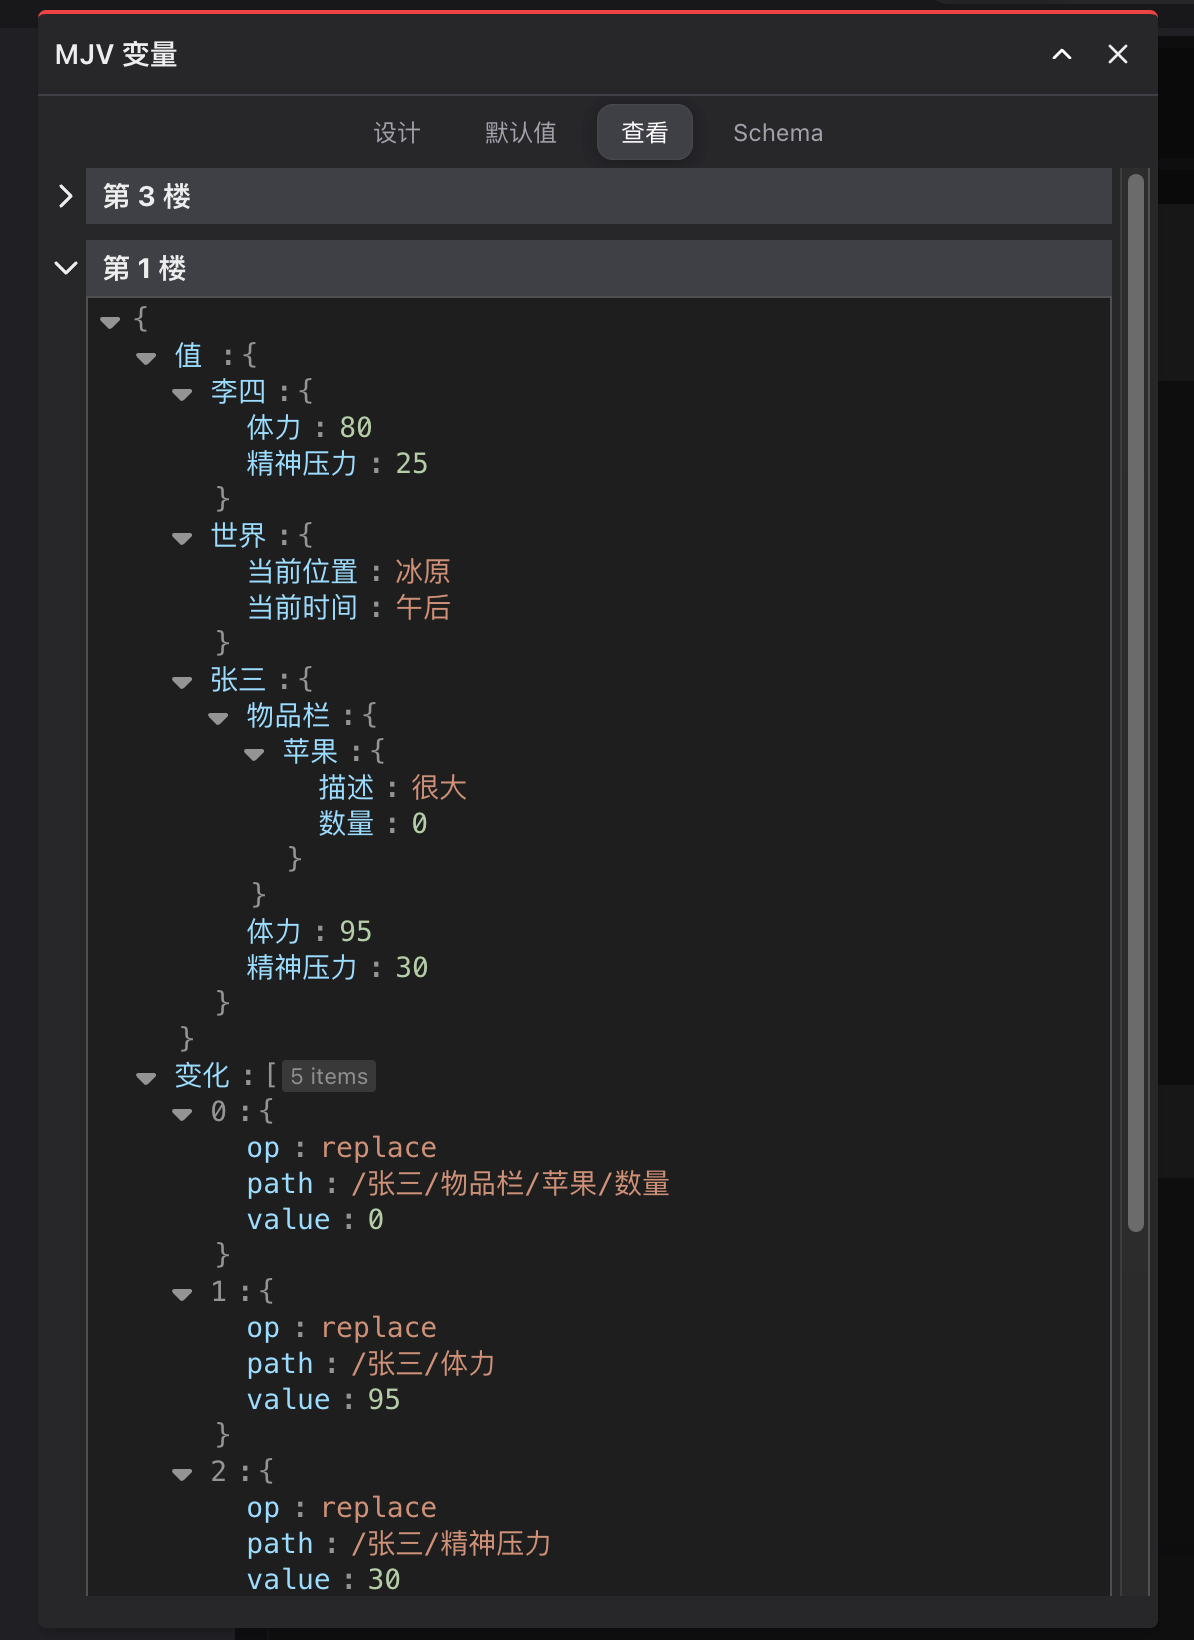Viewport: 1194px width, 1640px height.
Task: Collapse the 苹果 node
Action: [254, 754]
